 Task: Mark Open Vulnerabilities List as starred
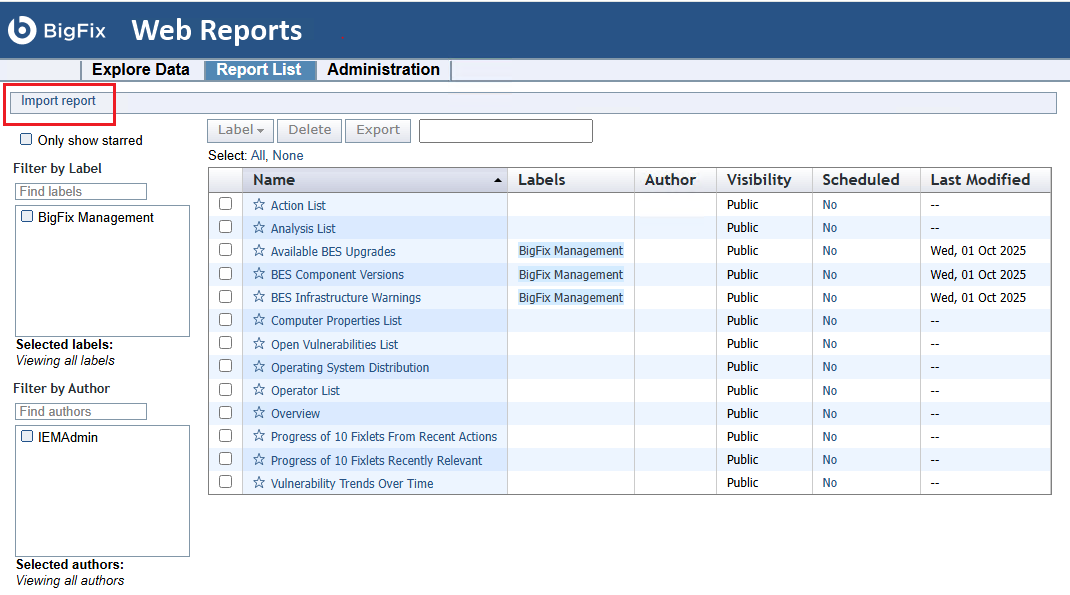(x=259, y=344)
